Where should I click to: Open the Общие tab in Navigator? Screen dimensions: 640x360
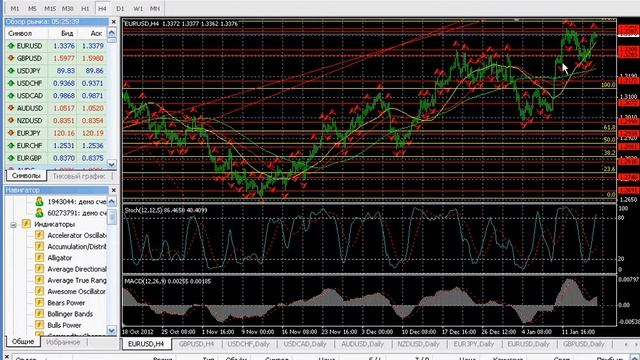(x=23, y=342)
